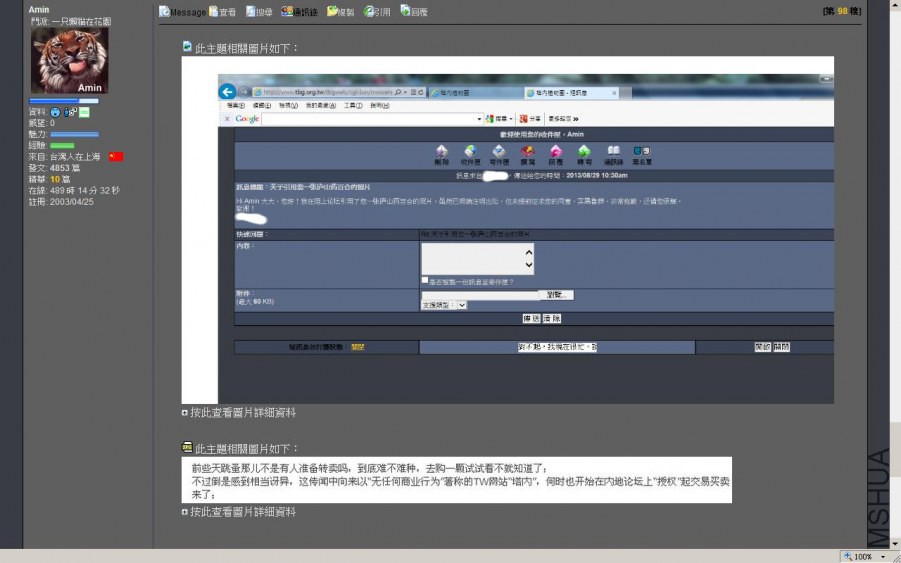Click the China flag icon beside 台灣人在上海

116,157
